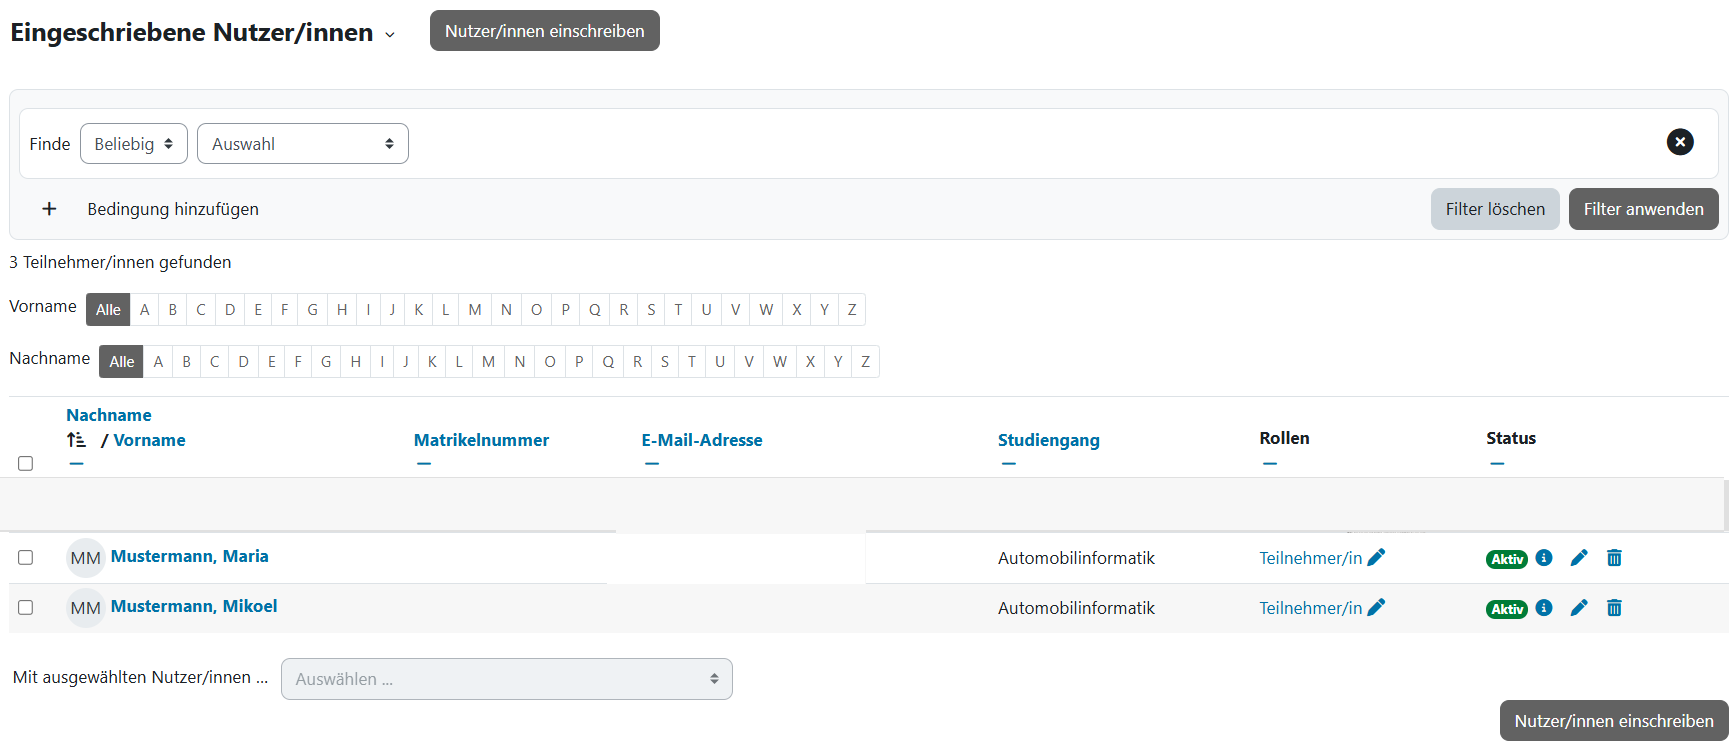Edit enrolment of Maria Mustermann
The image size is (1730, 747).
pos(1579,558)
